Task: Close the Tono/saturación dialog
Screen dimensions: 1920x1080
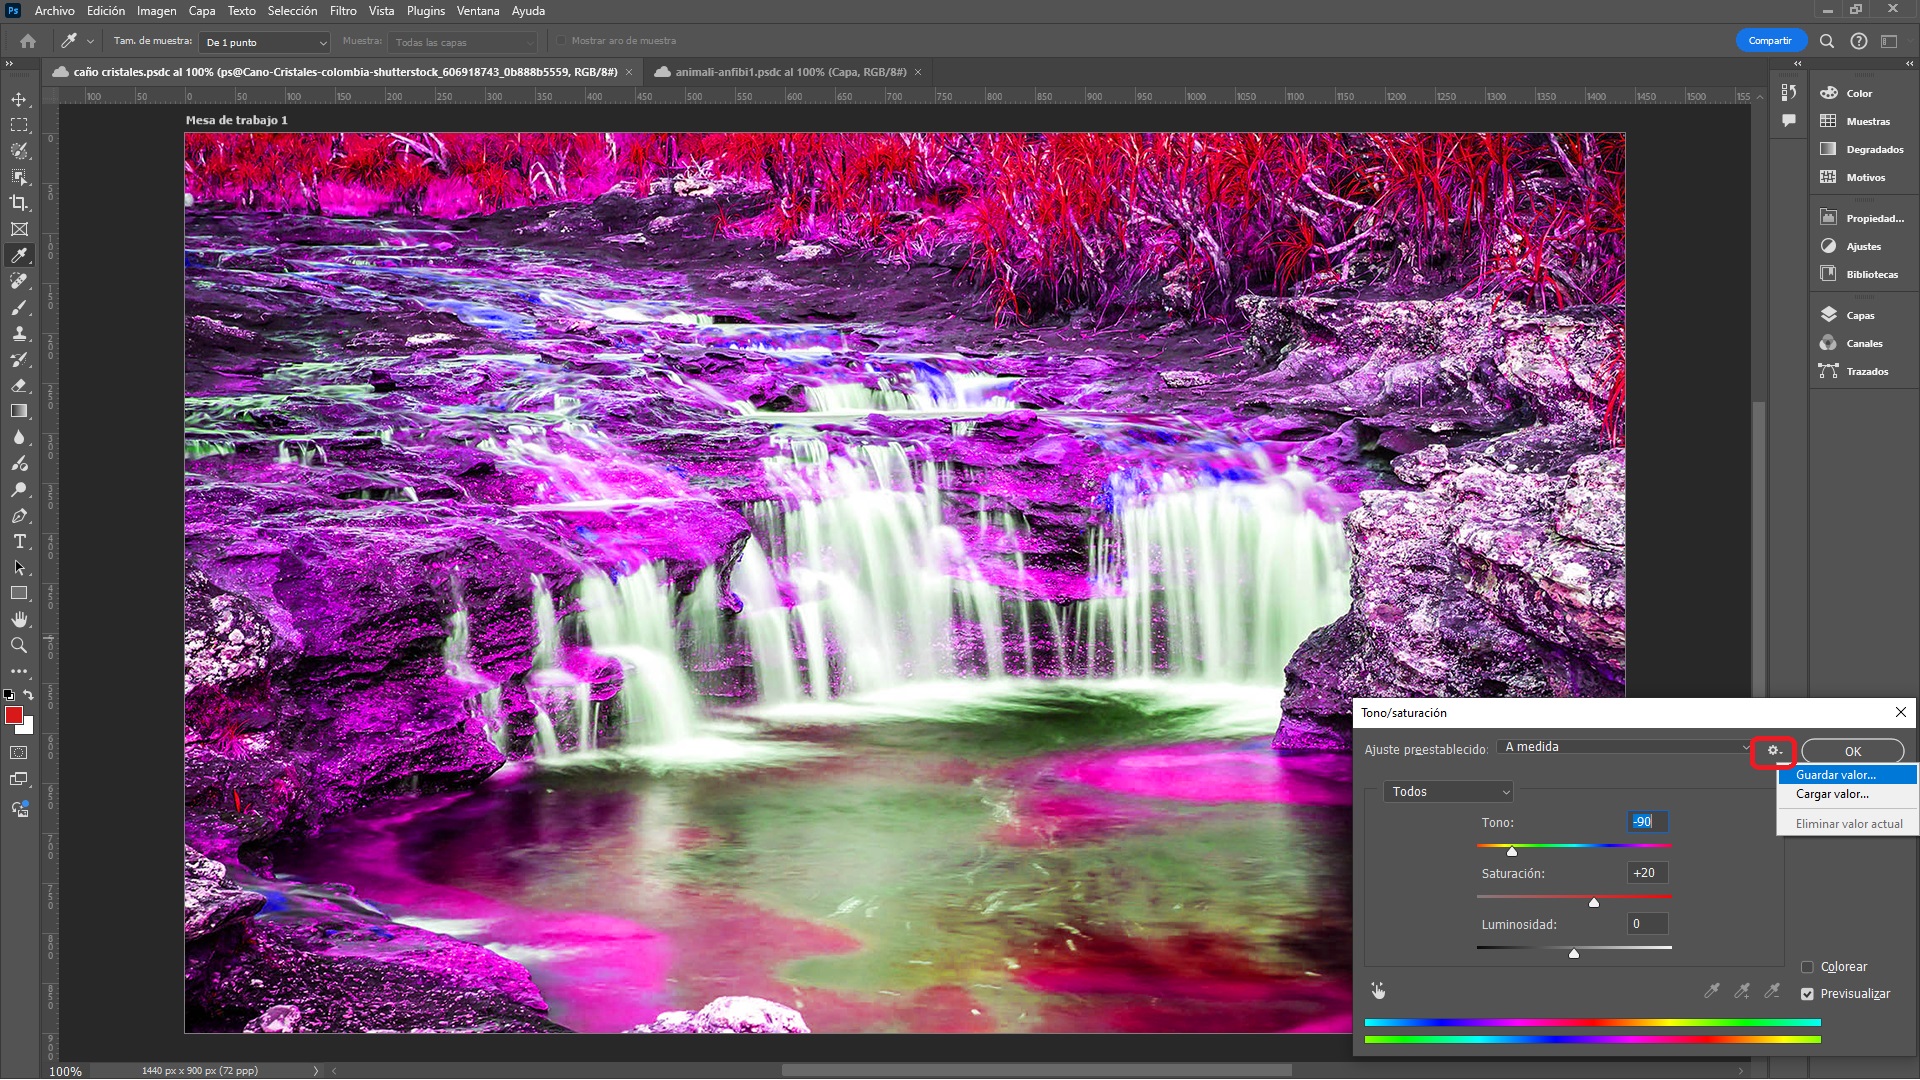Action: (x=1901, y=712)
